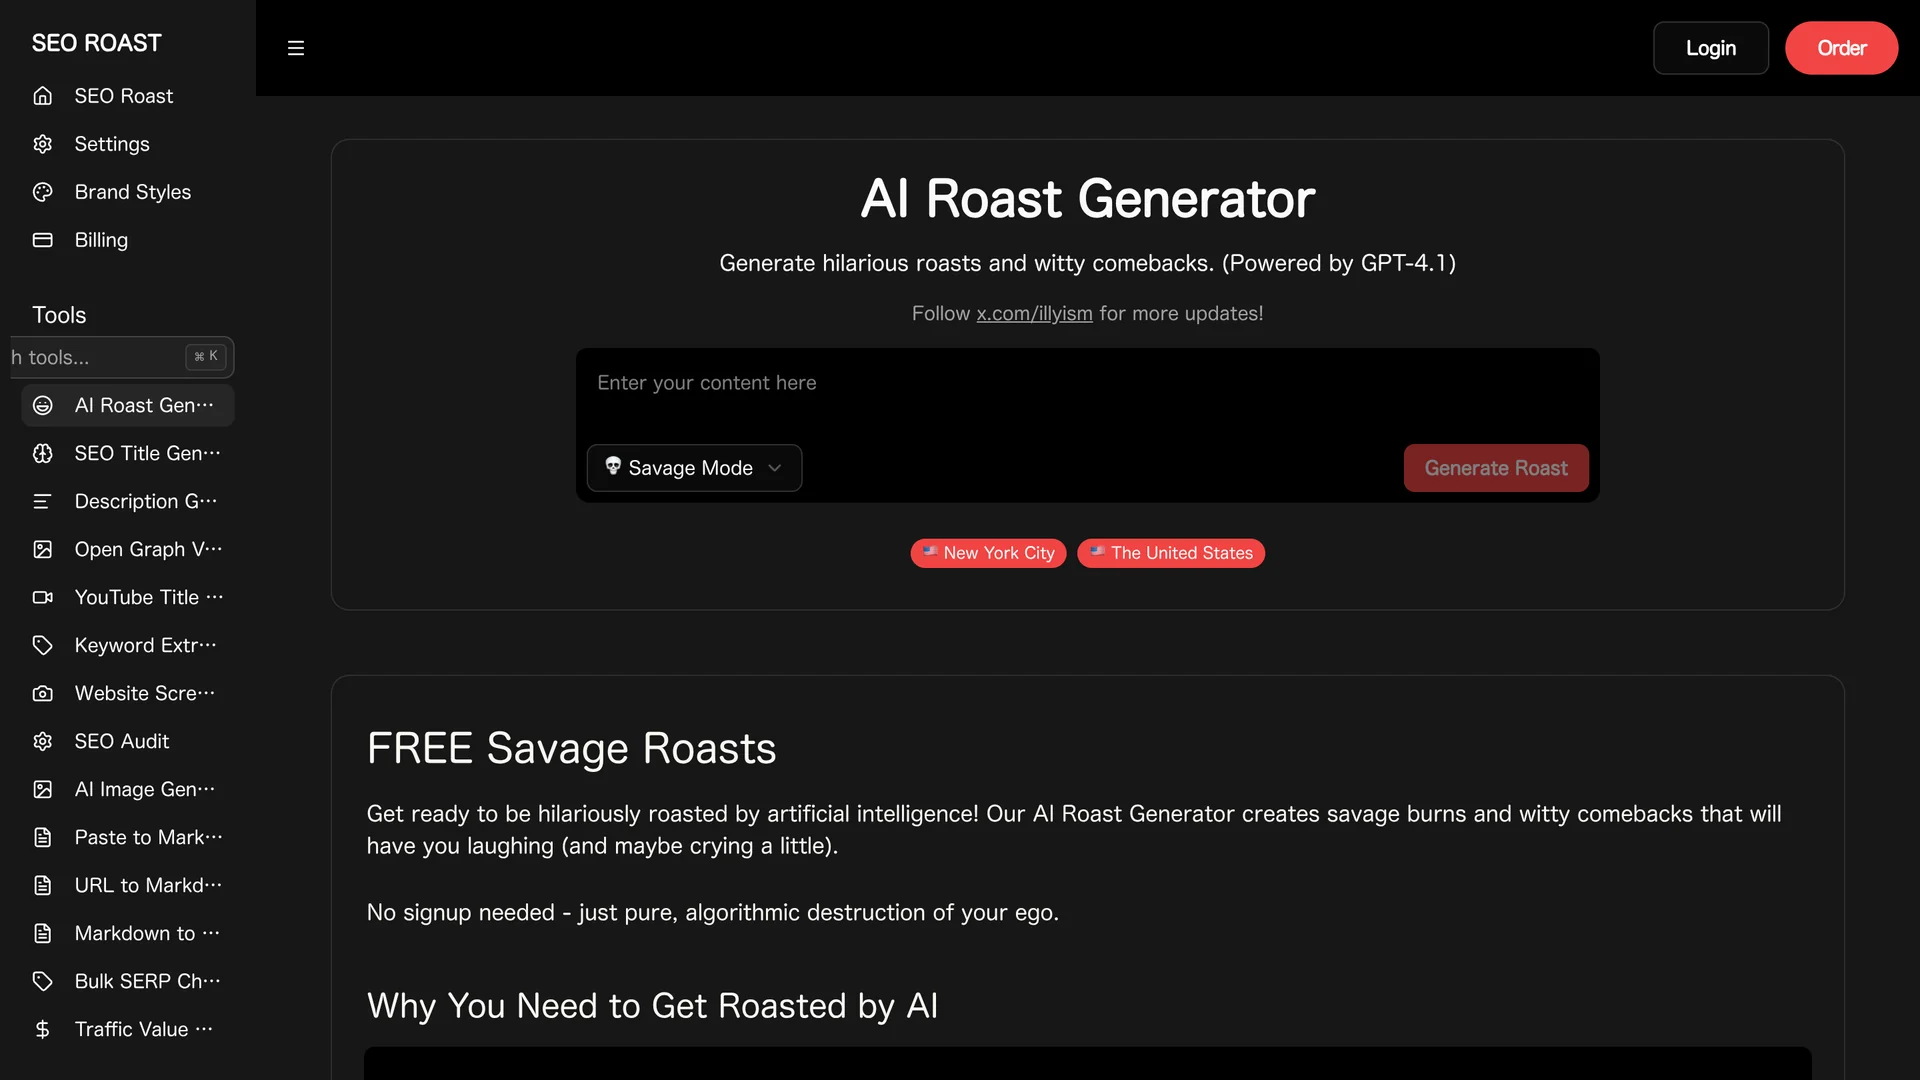Click the brain icon for SEO Title Generator
Screen dimensions: 1920x1080
pyautogui.click(x=42, y=453)
